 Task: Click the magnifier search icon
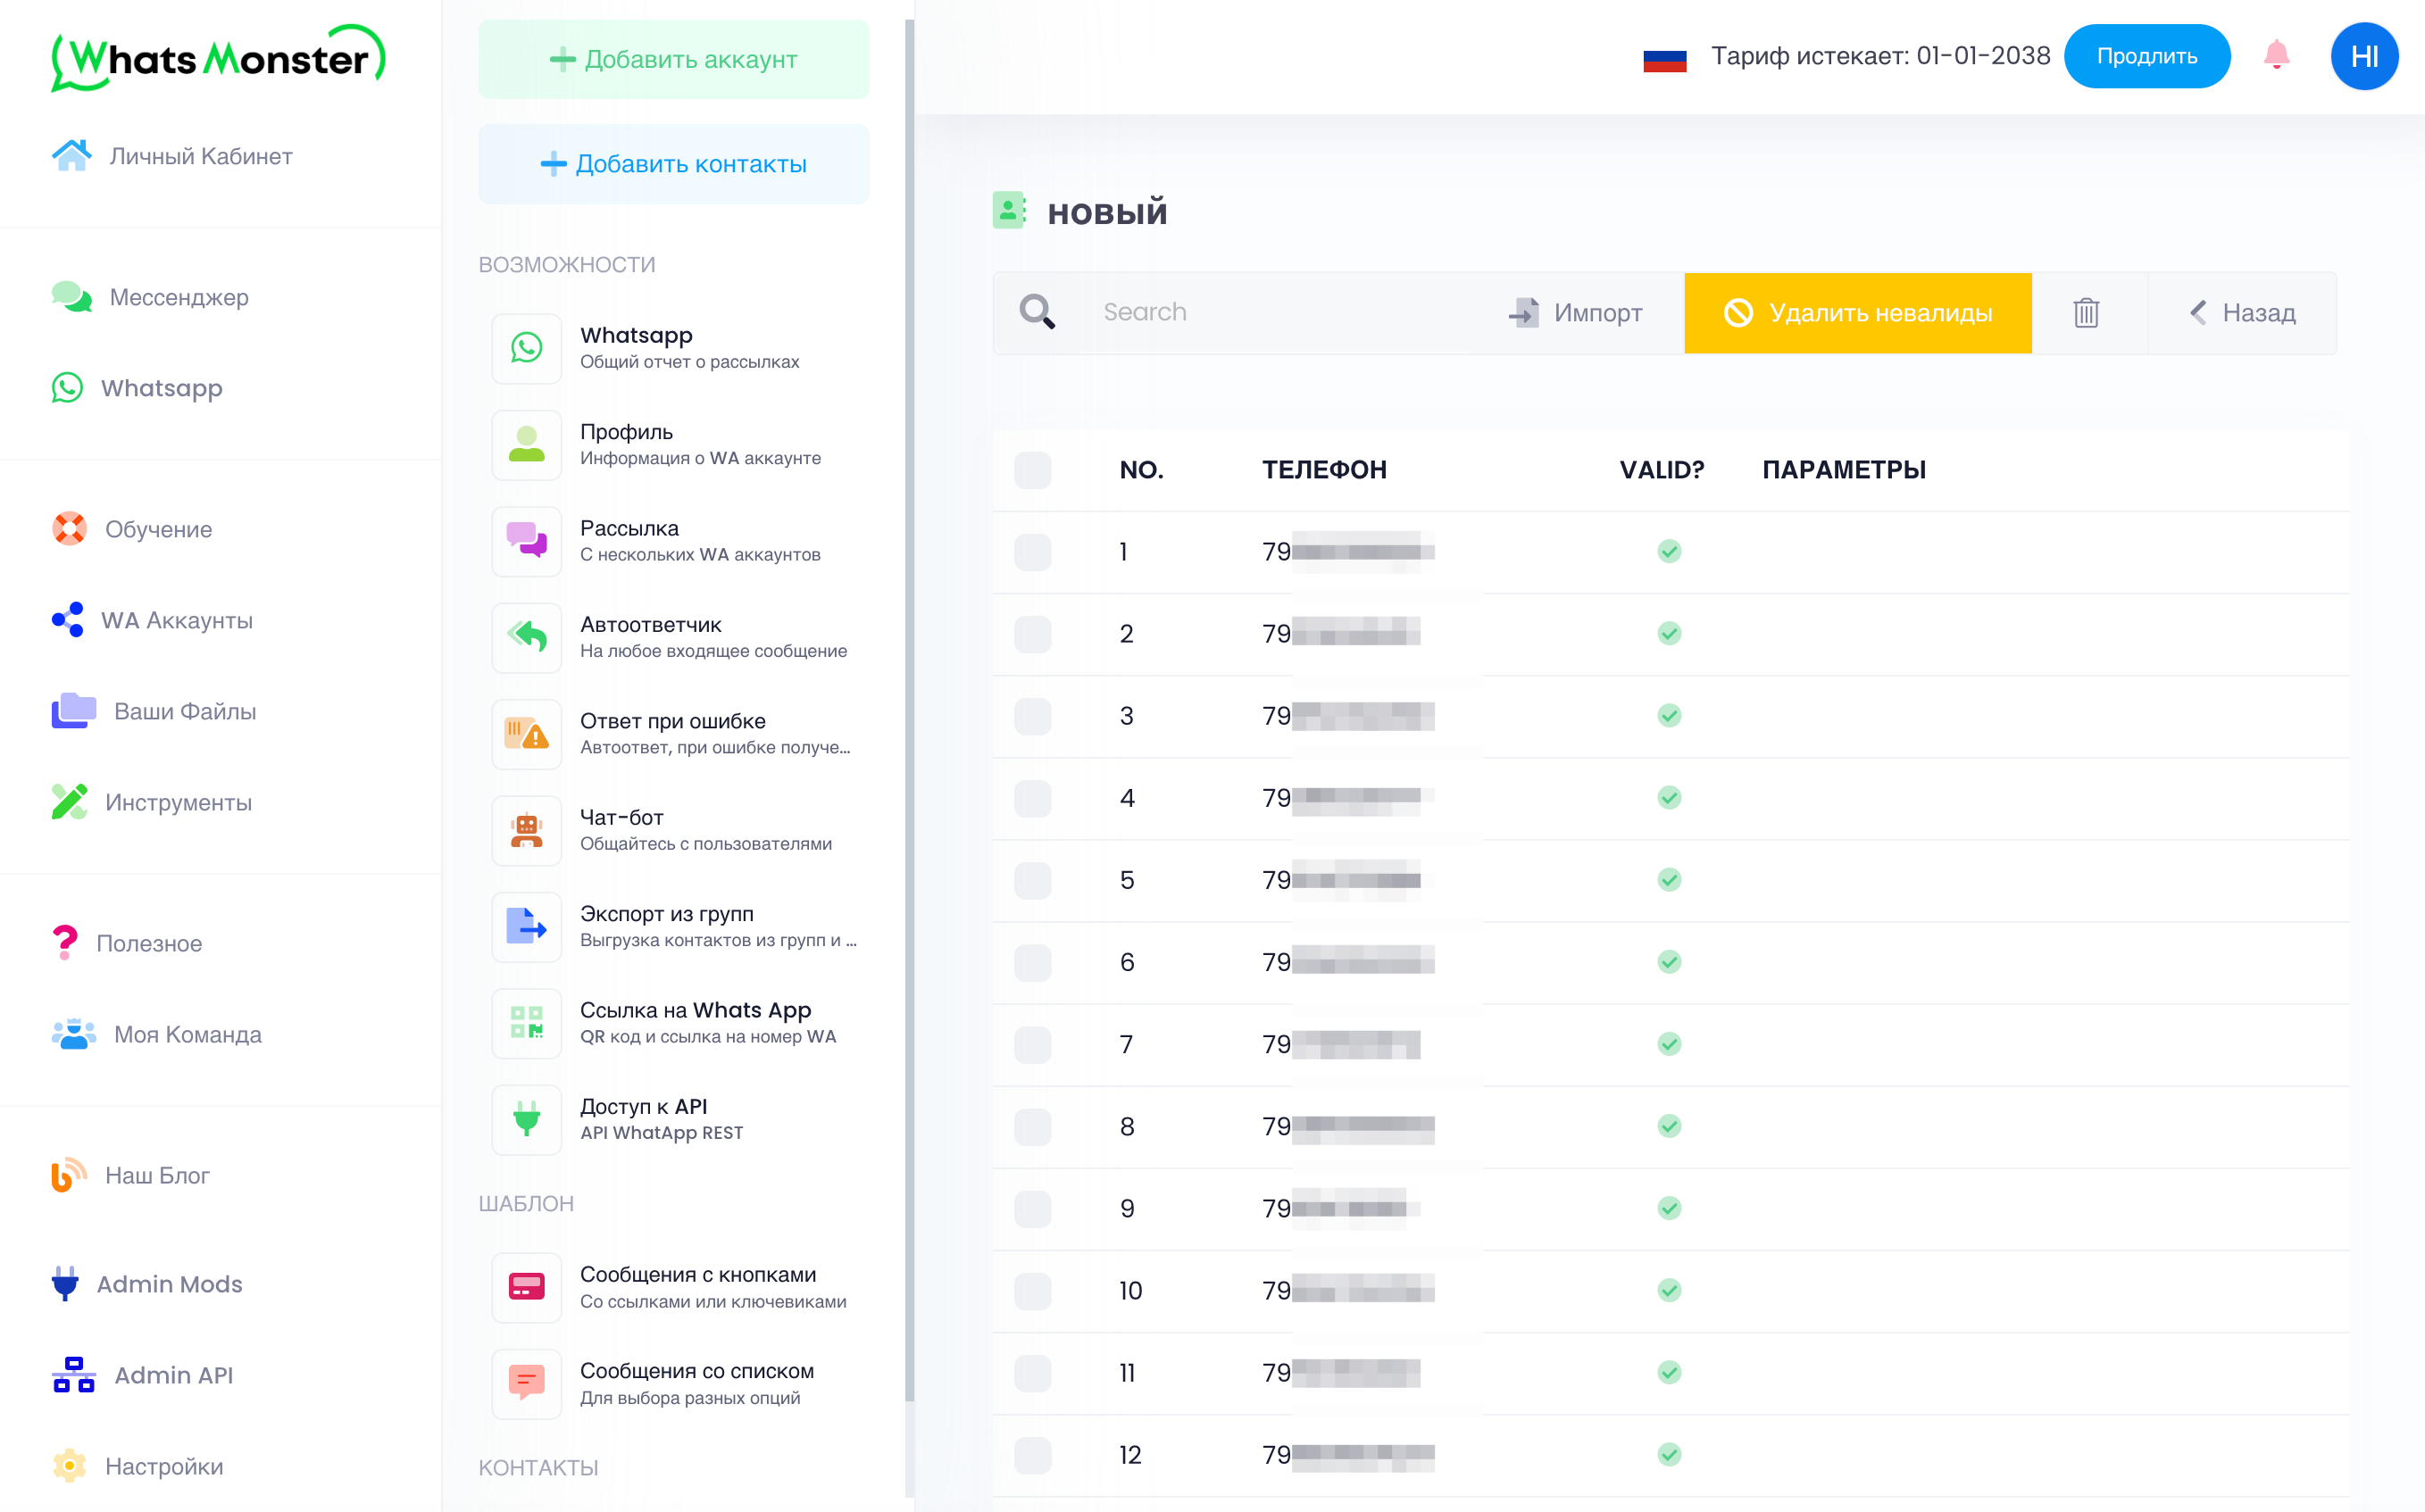click(x=1037, y=312)
